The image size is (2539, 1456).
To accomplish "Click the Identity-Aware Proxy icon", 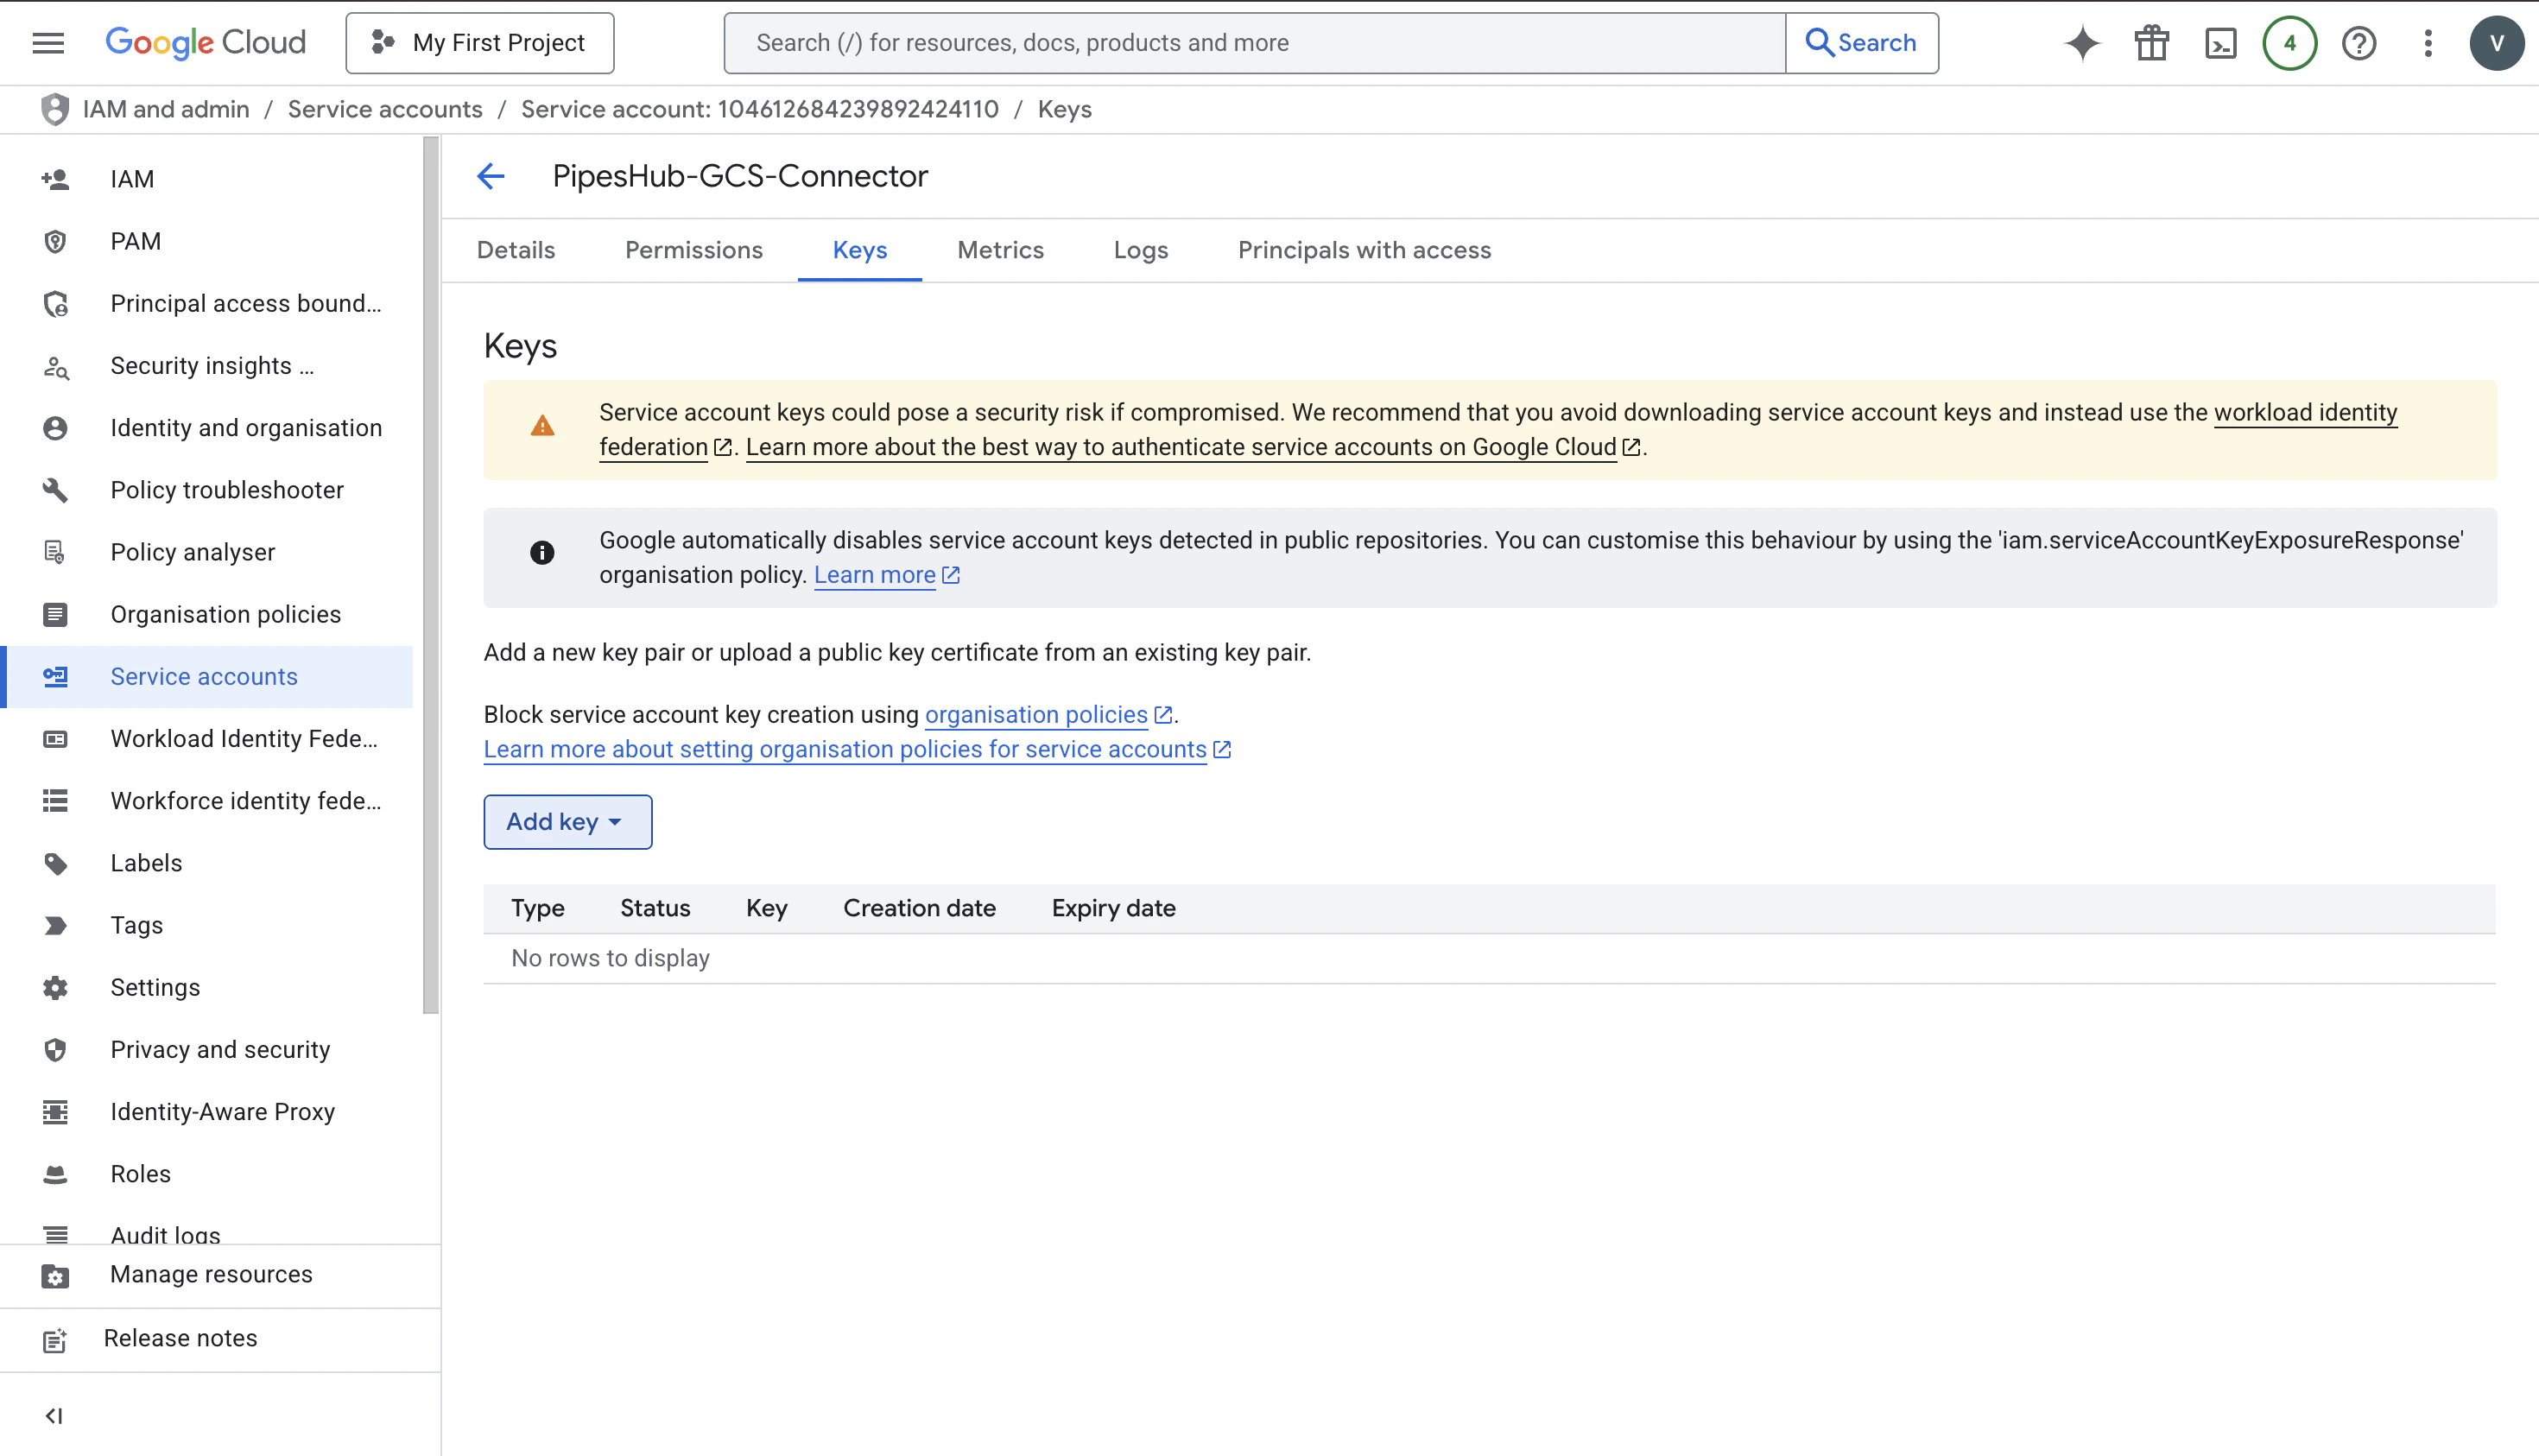I will (55, 1112).
